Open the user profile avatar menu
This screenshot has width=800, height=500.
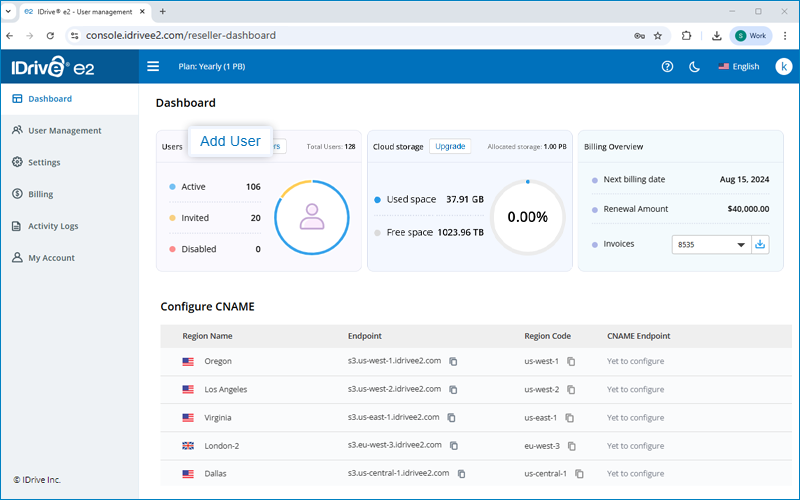click(783, 67)
